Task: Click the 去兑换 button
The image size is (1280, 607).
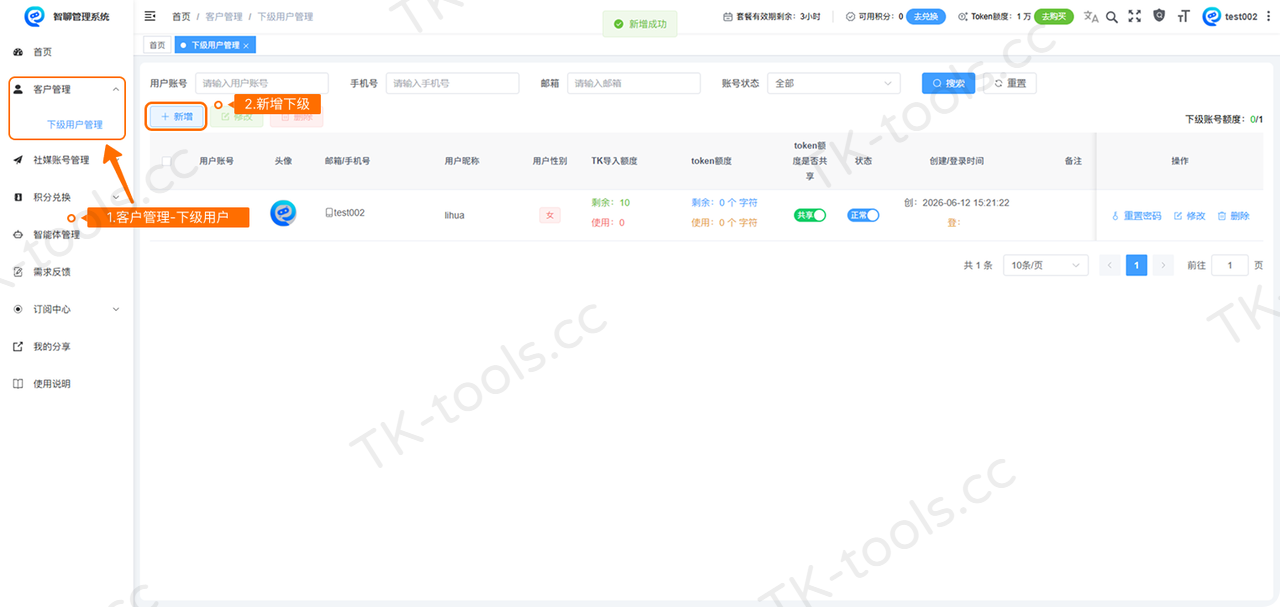Action: (926, 16)
